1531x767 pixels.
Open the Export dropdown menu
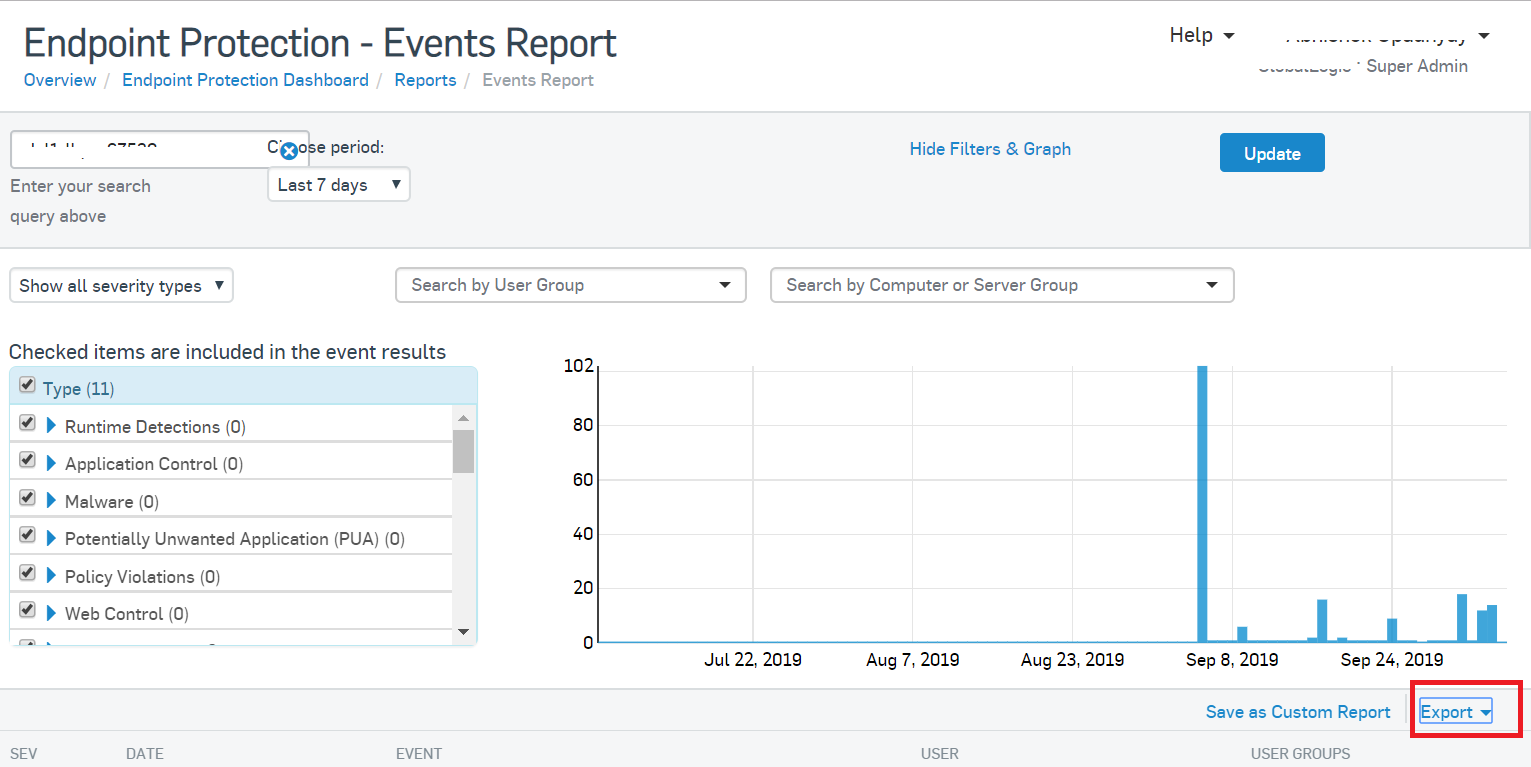(x=1455, y=712)
